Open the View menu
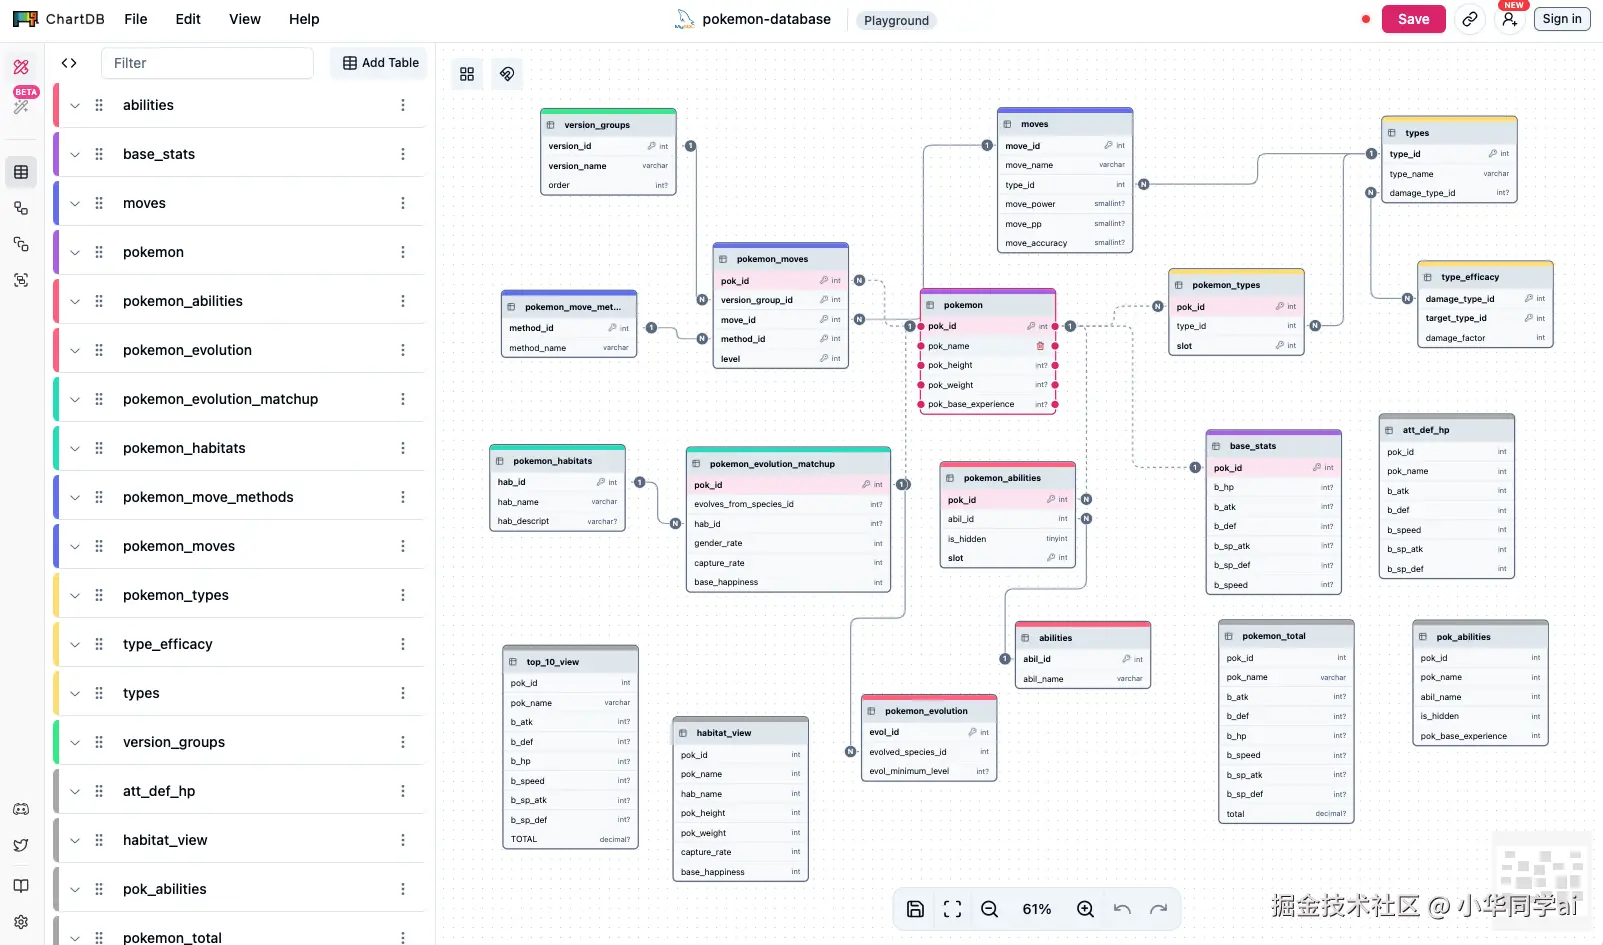This screenshot has width=1603, height=945. [245, 19]
